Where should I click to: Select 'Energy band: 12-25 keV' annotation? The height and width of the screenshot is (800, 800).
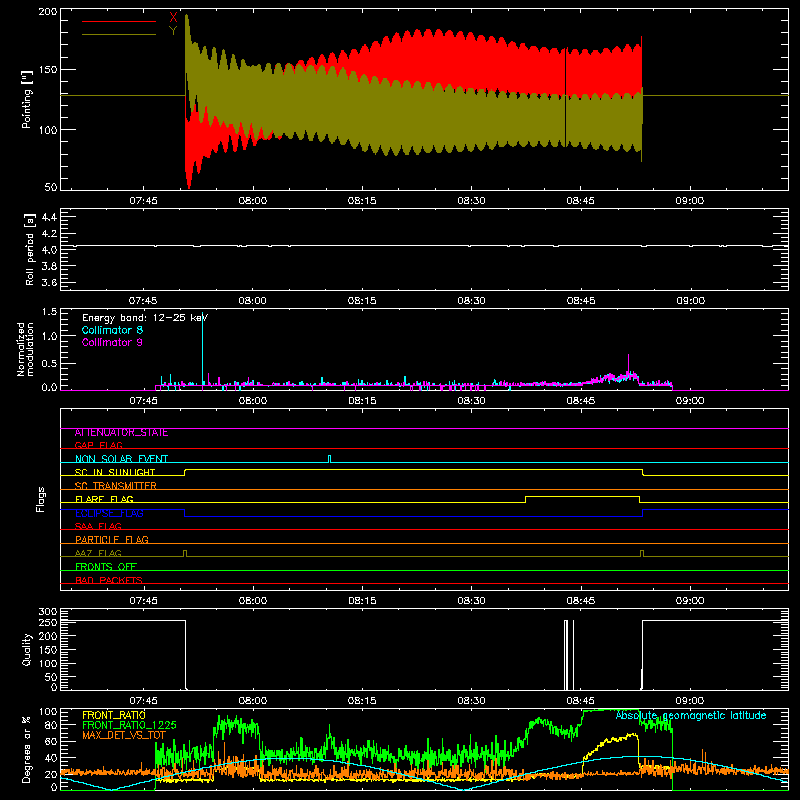[x=144, y=318]
